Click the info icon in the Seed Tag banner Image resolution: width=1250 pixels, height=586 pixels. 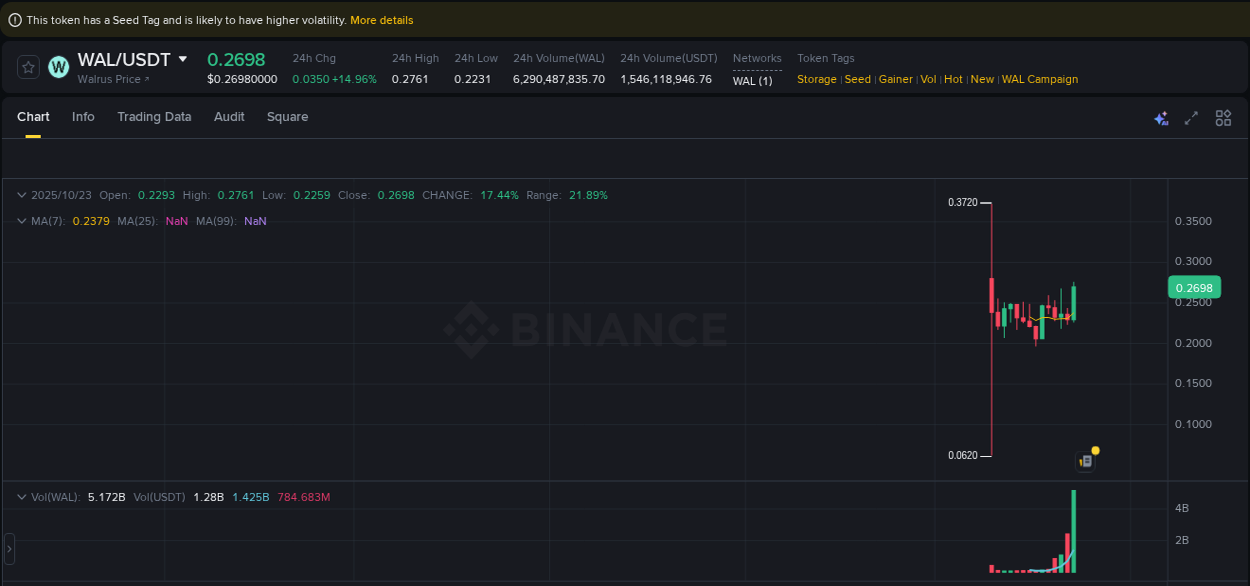(x=14, y=19)
